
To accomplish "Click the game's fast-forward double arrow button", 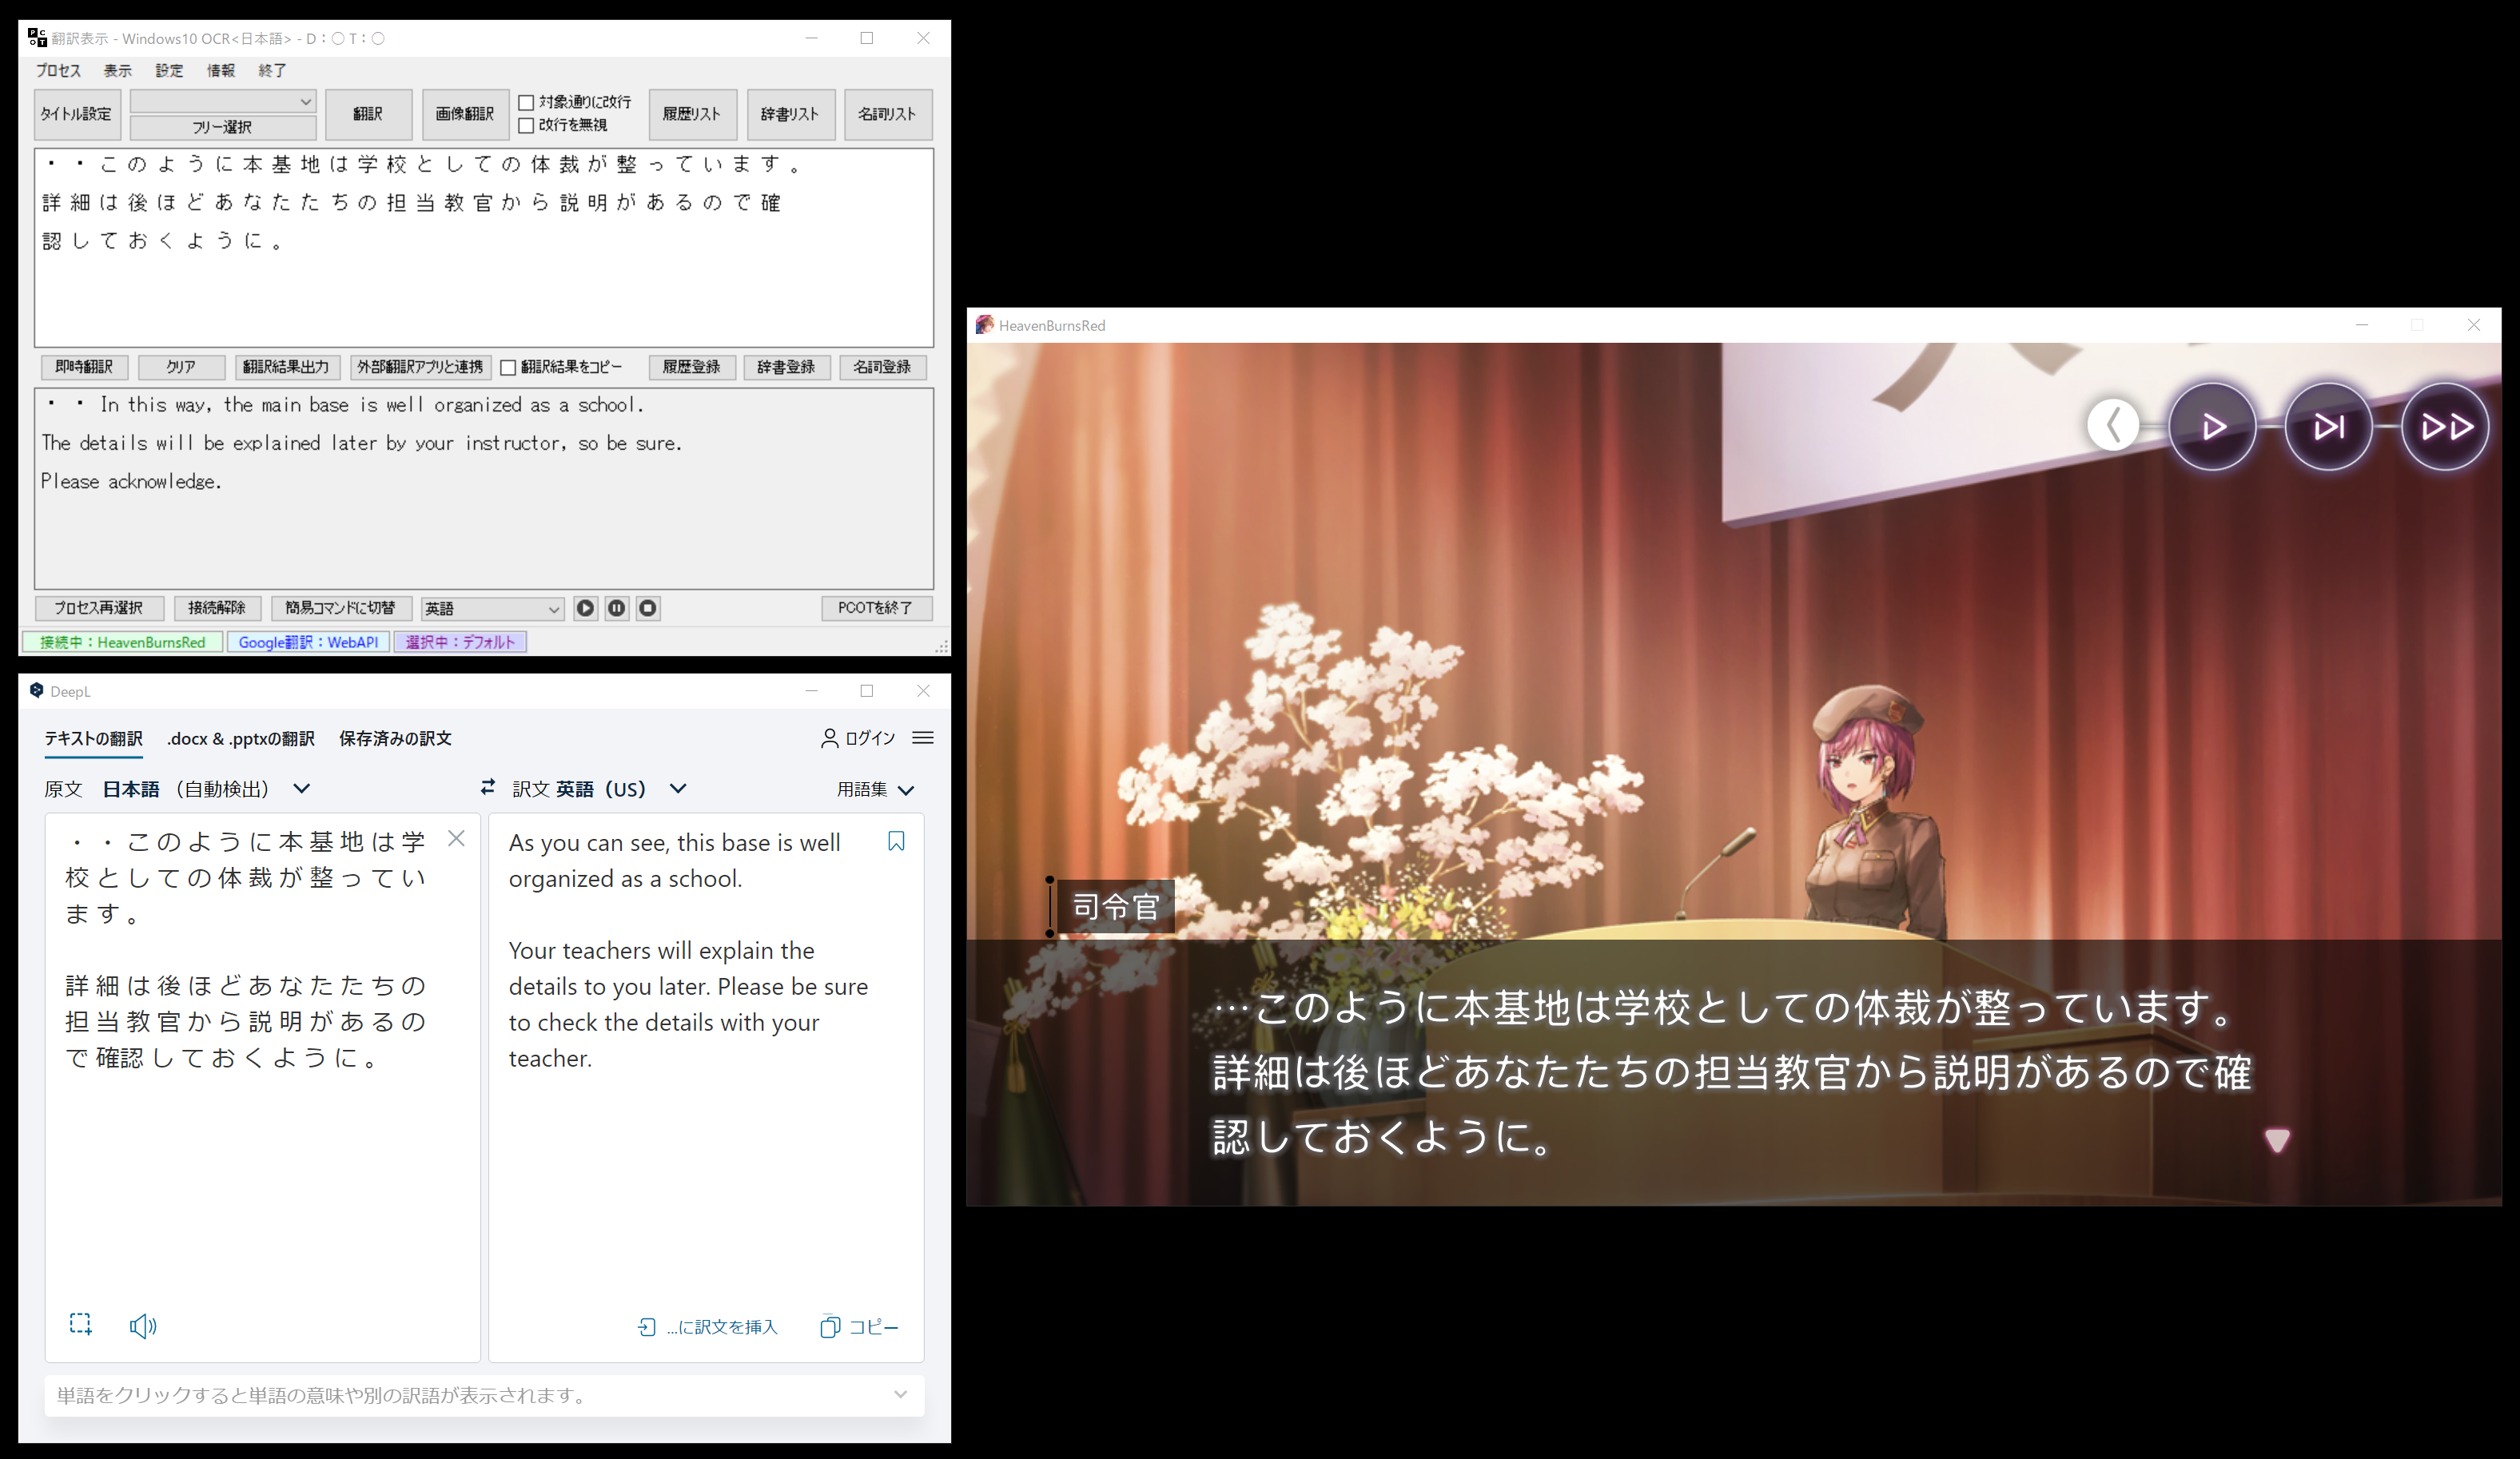I will coord(2445,427).
